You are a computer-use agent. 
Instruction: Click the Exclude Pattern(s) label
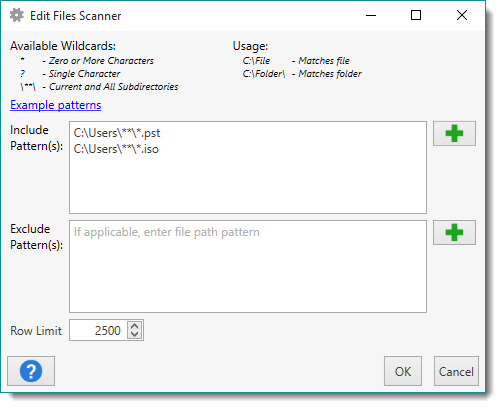36,237
